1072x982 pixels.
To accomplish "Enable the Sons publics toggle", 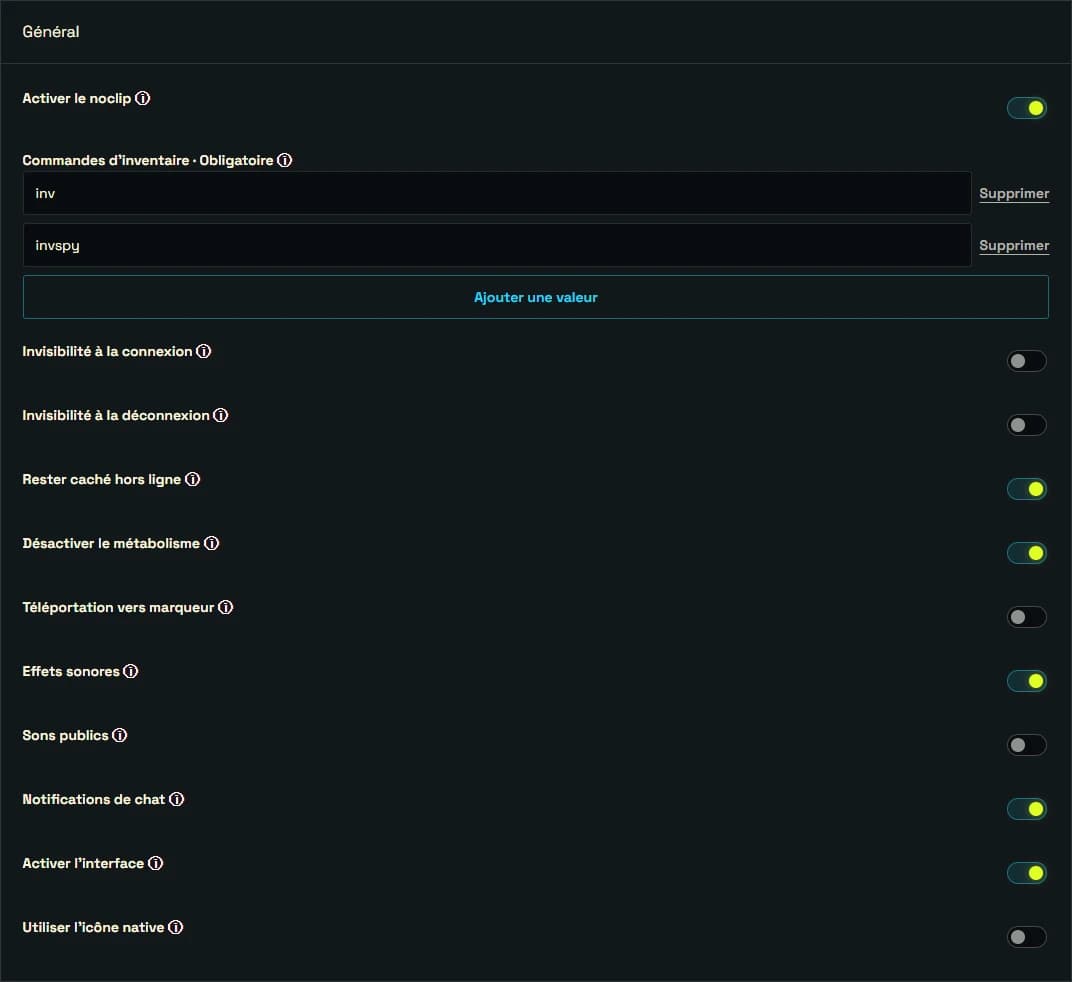I will (x=1027, y=745).
